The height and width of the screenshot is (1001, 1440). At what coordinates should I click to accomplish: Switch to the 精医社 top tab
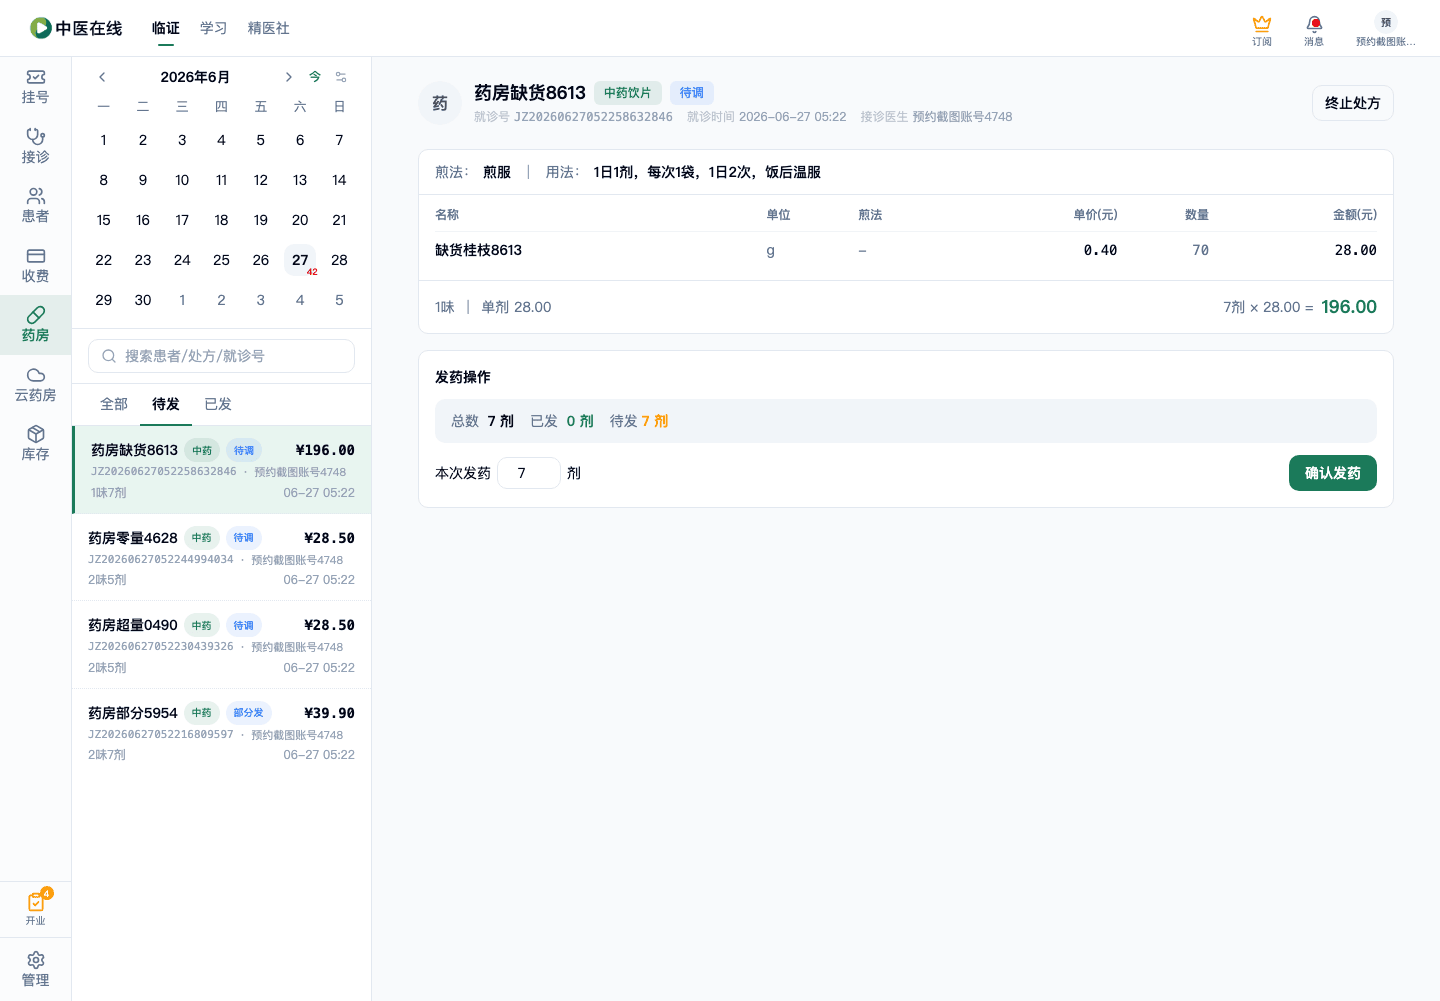coord(269,28)
